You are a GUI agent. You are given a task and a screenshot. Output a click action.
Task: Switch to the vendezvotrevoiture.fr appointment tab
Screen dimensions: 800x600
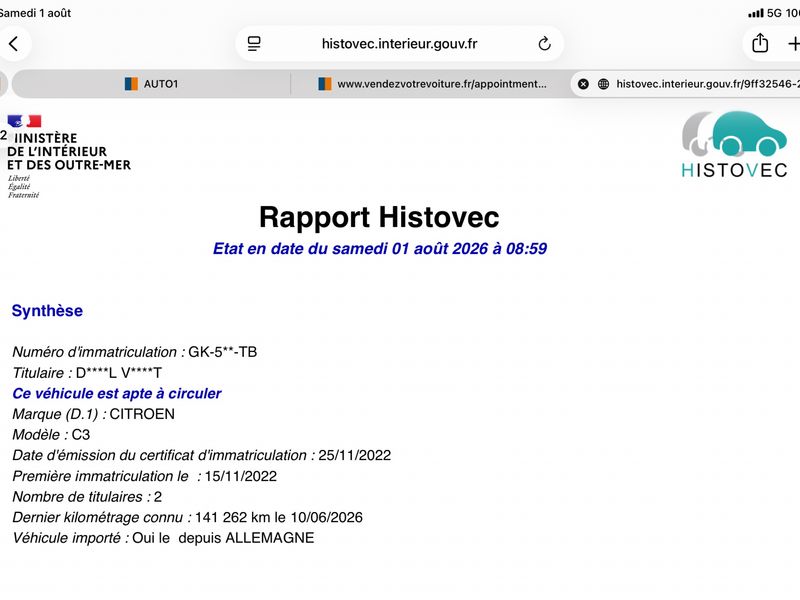(x=432, y=84)
